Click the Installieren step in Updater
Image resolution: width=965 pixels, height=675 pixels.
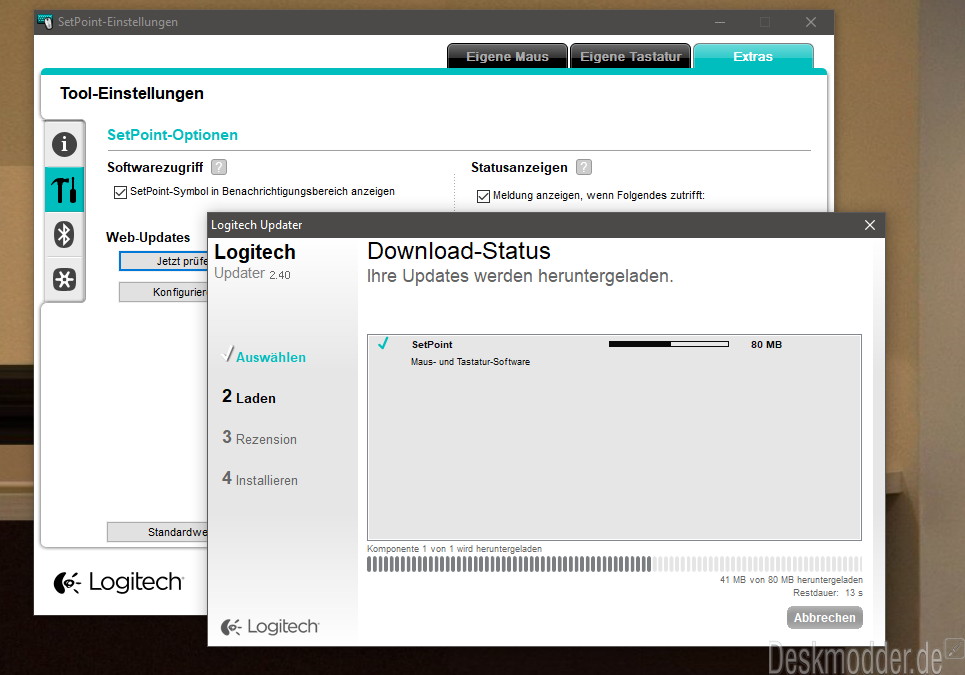point(260,479)
